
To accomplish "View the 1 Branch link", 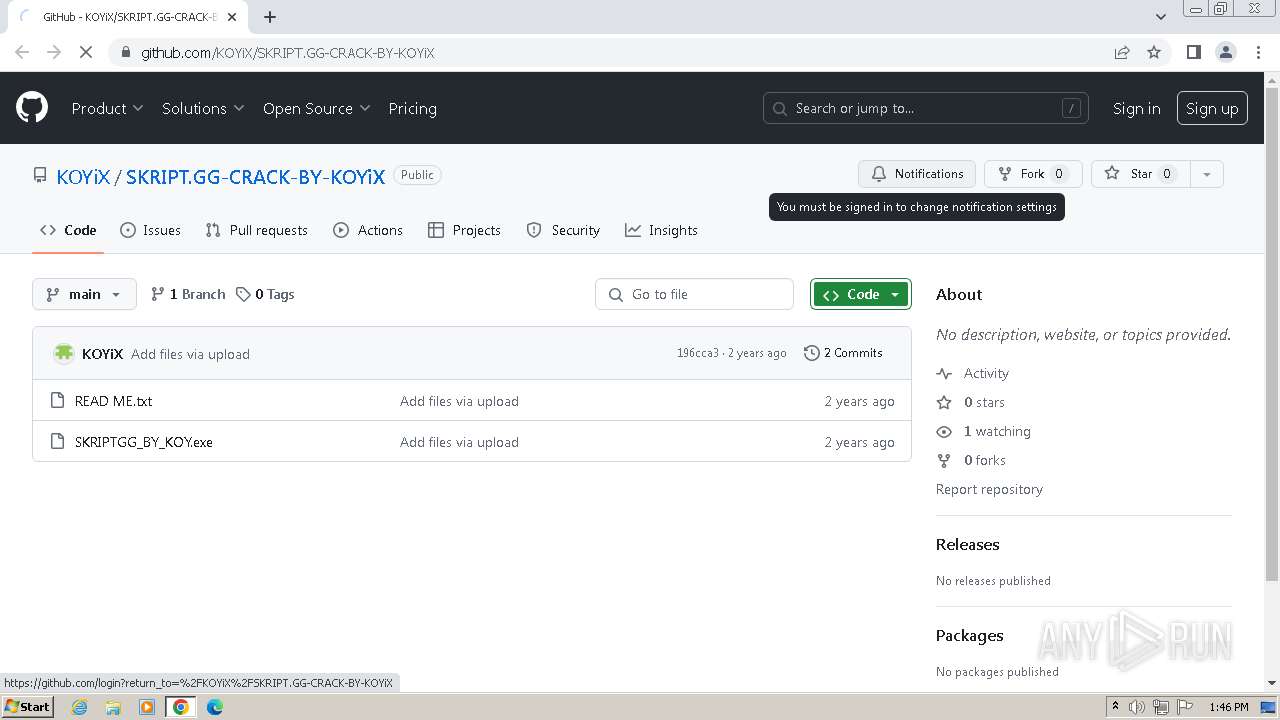I will coord(188,294).
